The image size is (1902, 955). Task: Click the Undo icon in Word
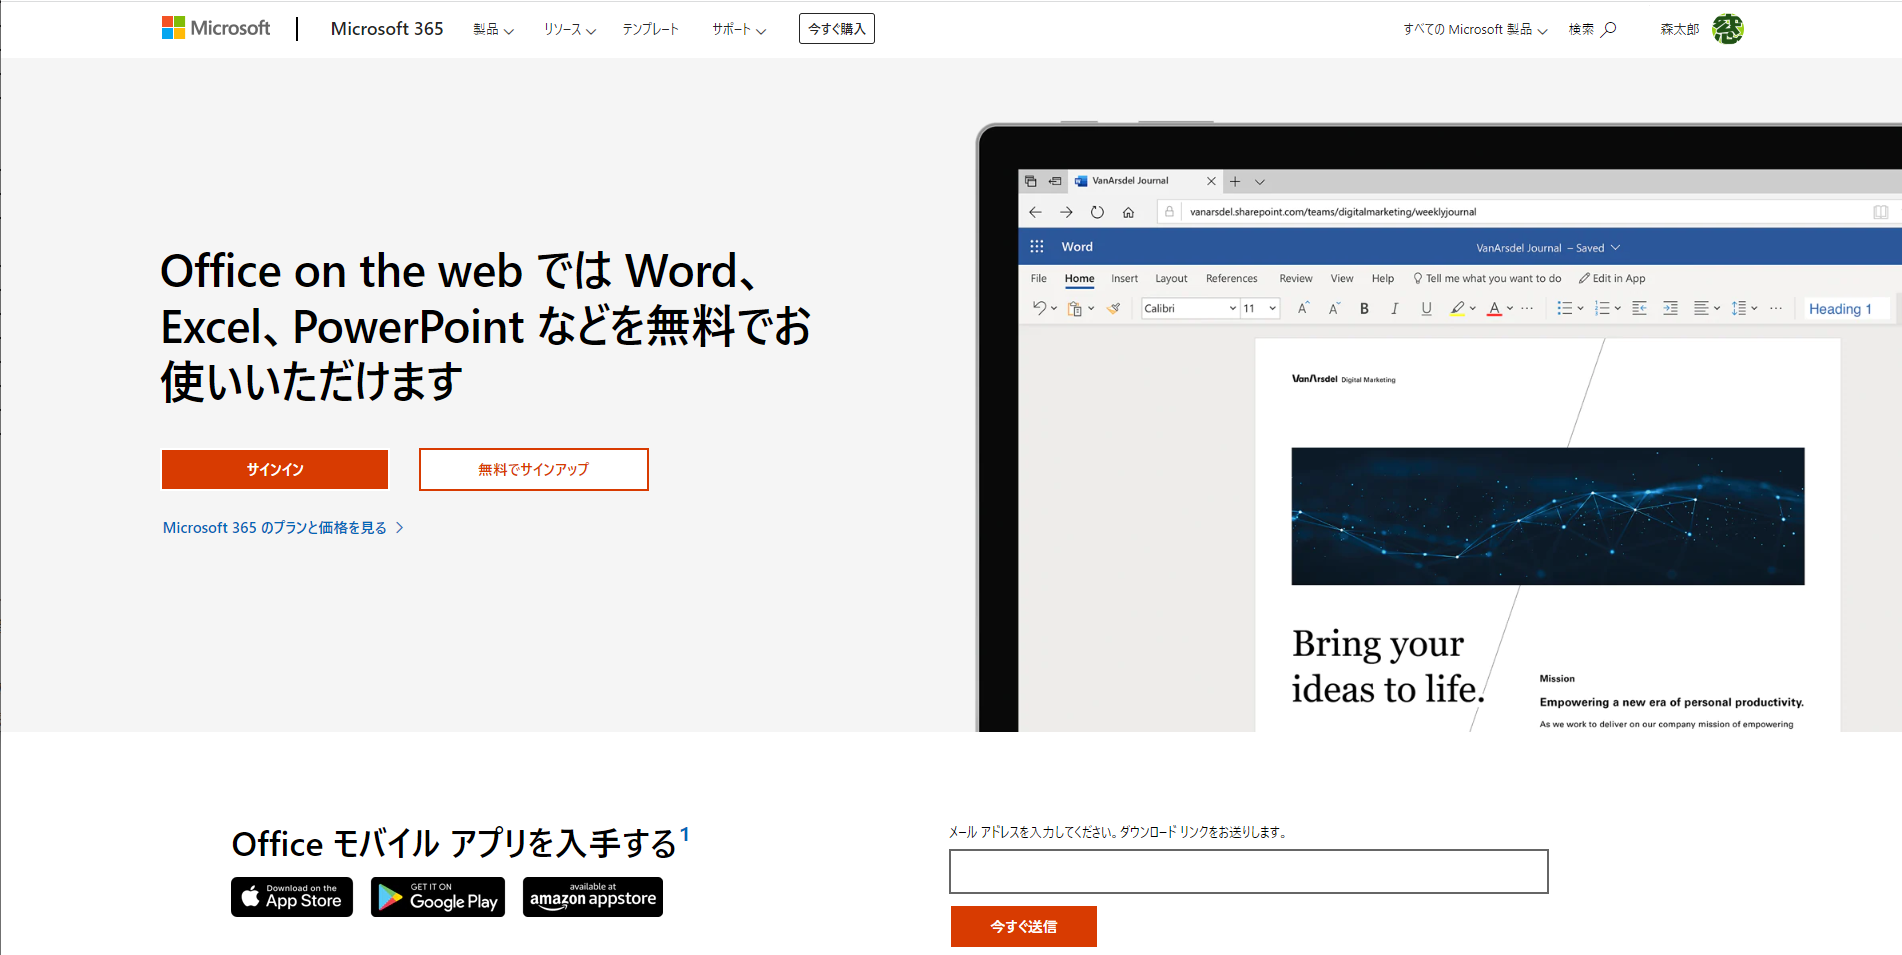1039,309
